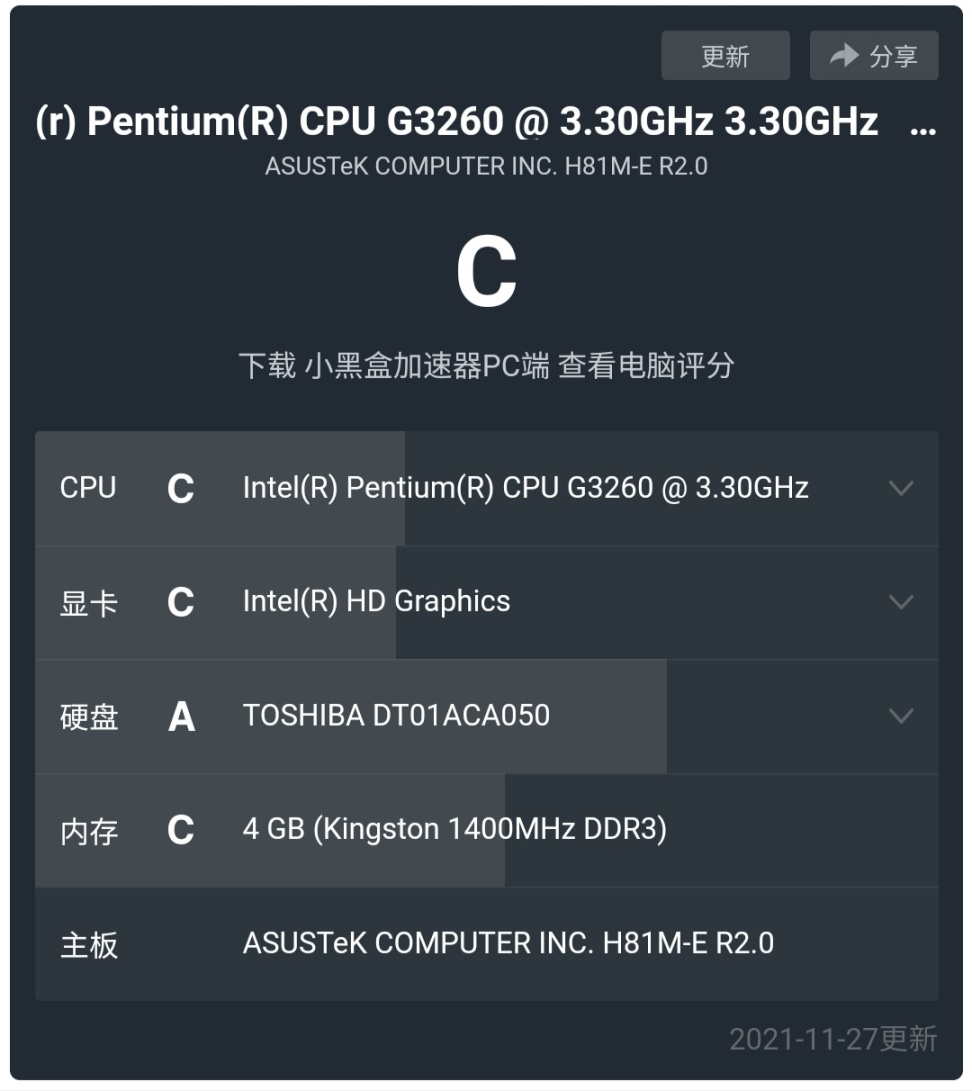Click the 分享 share button
This screenshot has height=1091, width=972.
click(873, 56)
